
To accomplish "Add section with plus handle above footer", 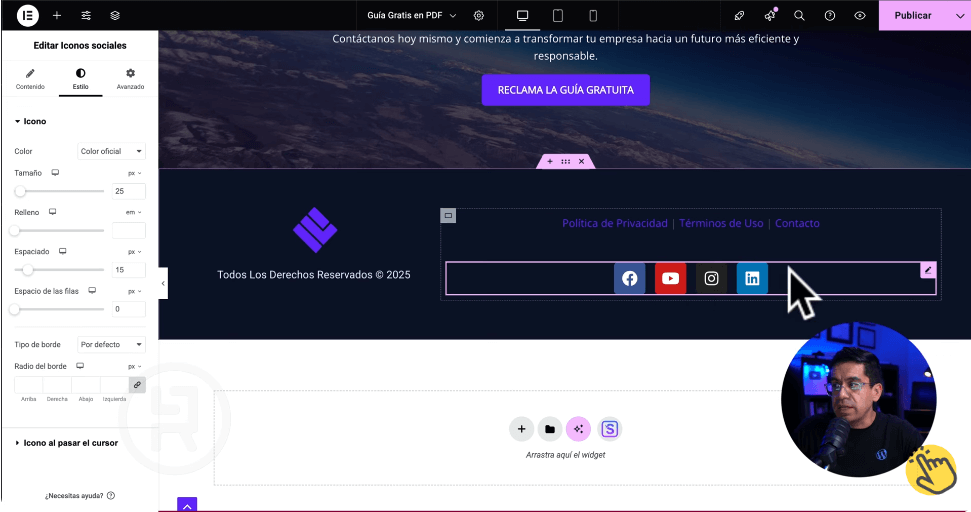I will 550,162.
